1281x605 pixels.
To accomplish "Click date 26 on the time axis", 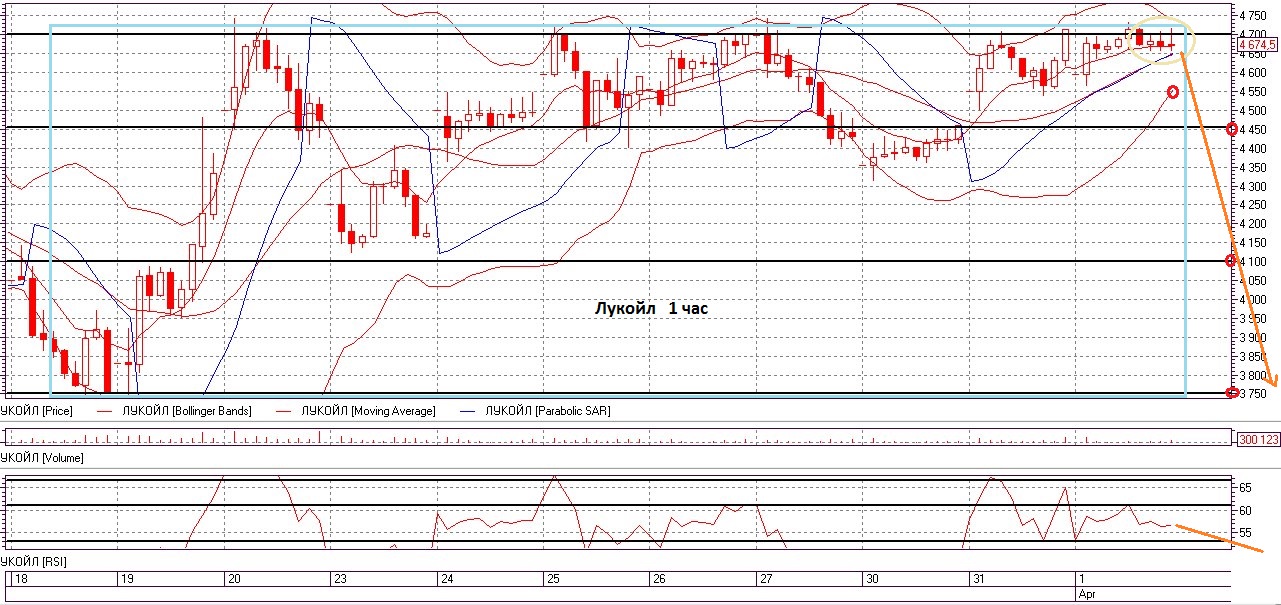I will (658, 579).
